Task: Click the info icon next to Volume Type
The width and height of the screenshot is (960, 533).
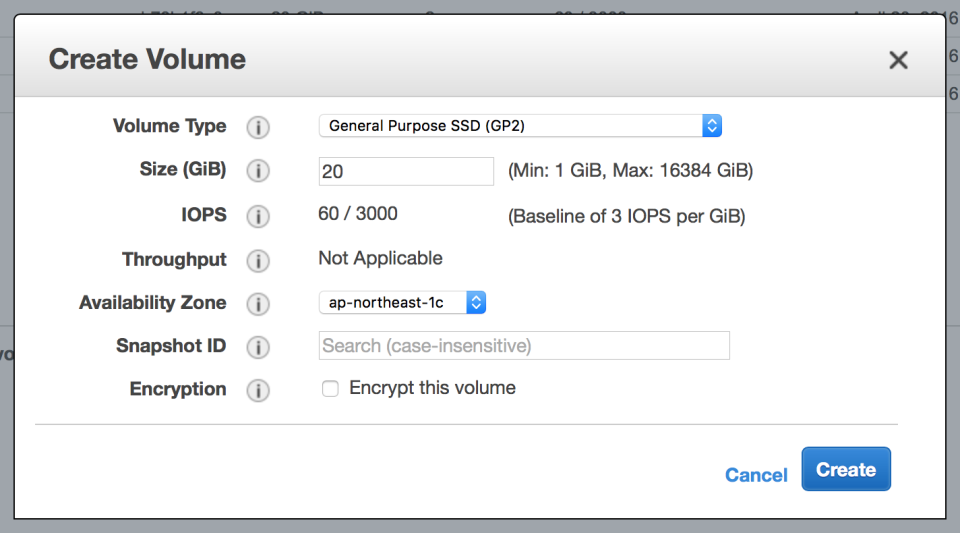Action: tap(258, 127)
